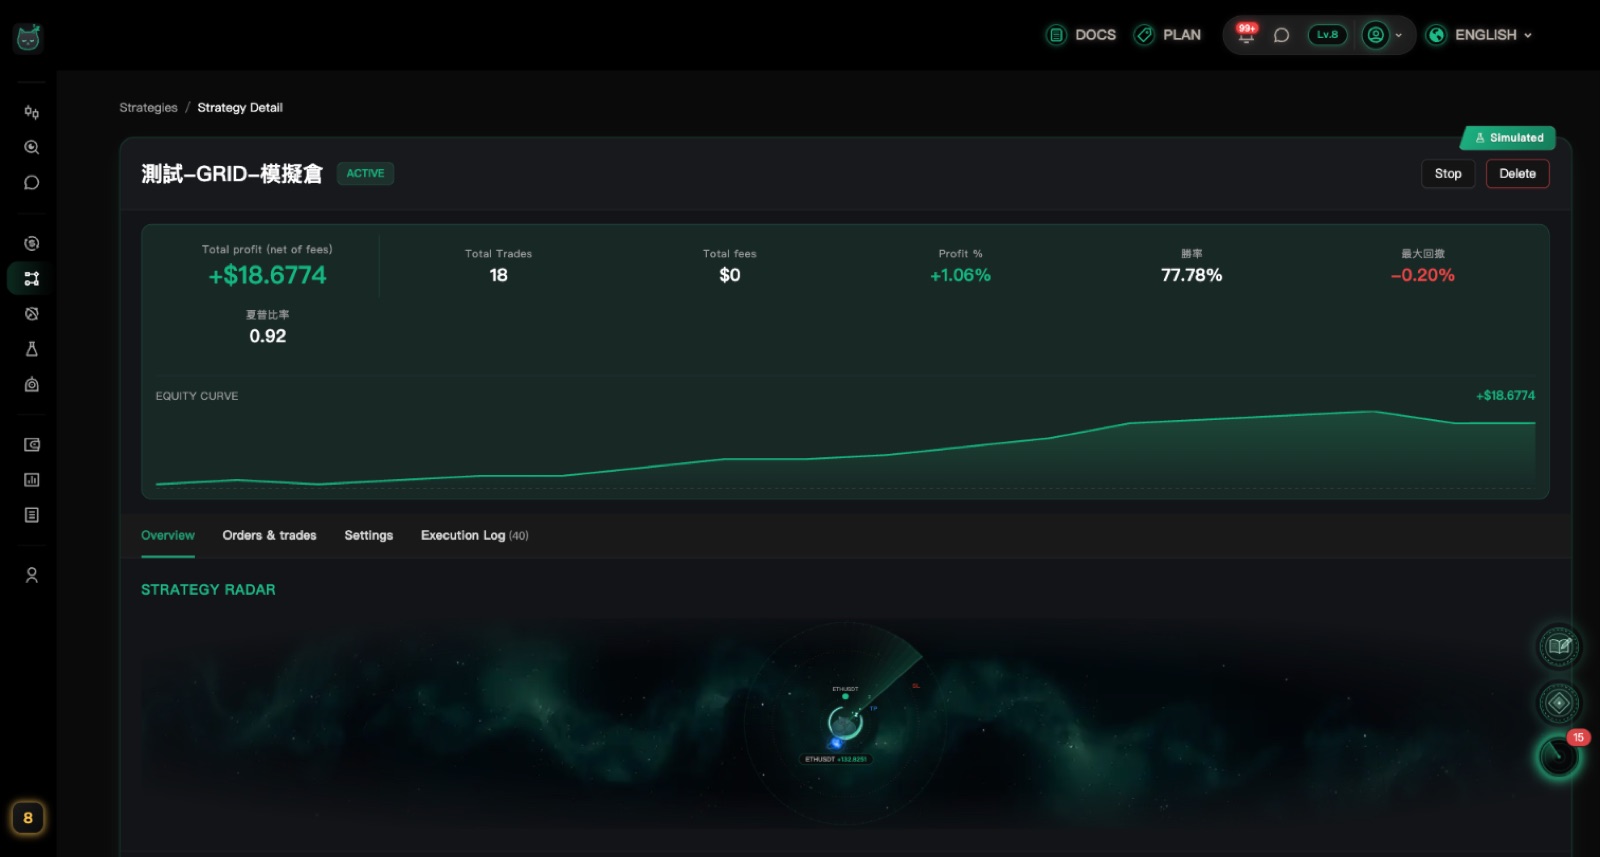The width and height of the screenshot is (1600, 857).
Task: Open the wallet sidebar icon
Action: 32,445
